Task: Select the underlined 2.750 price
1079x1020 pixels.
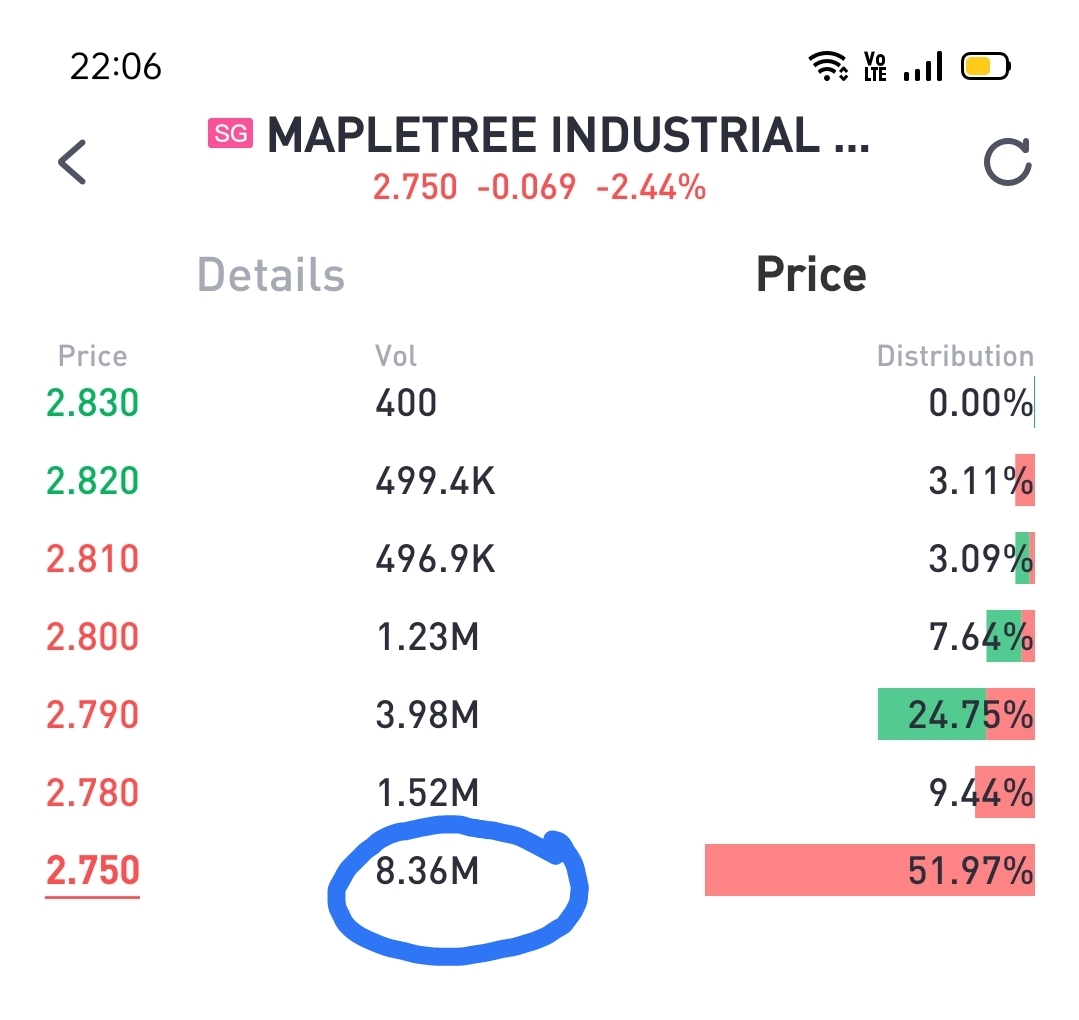Action: tap(92, 870)
